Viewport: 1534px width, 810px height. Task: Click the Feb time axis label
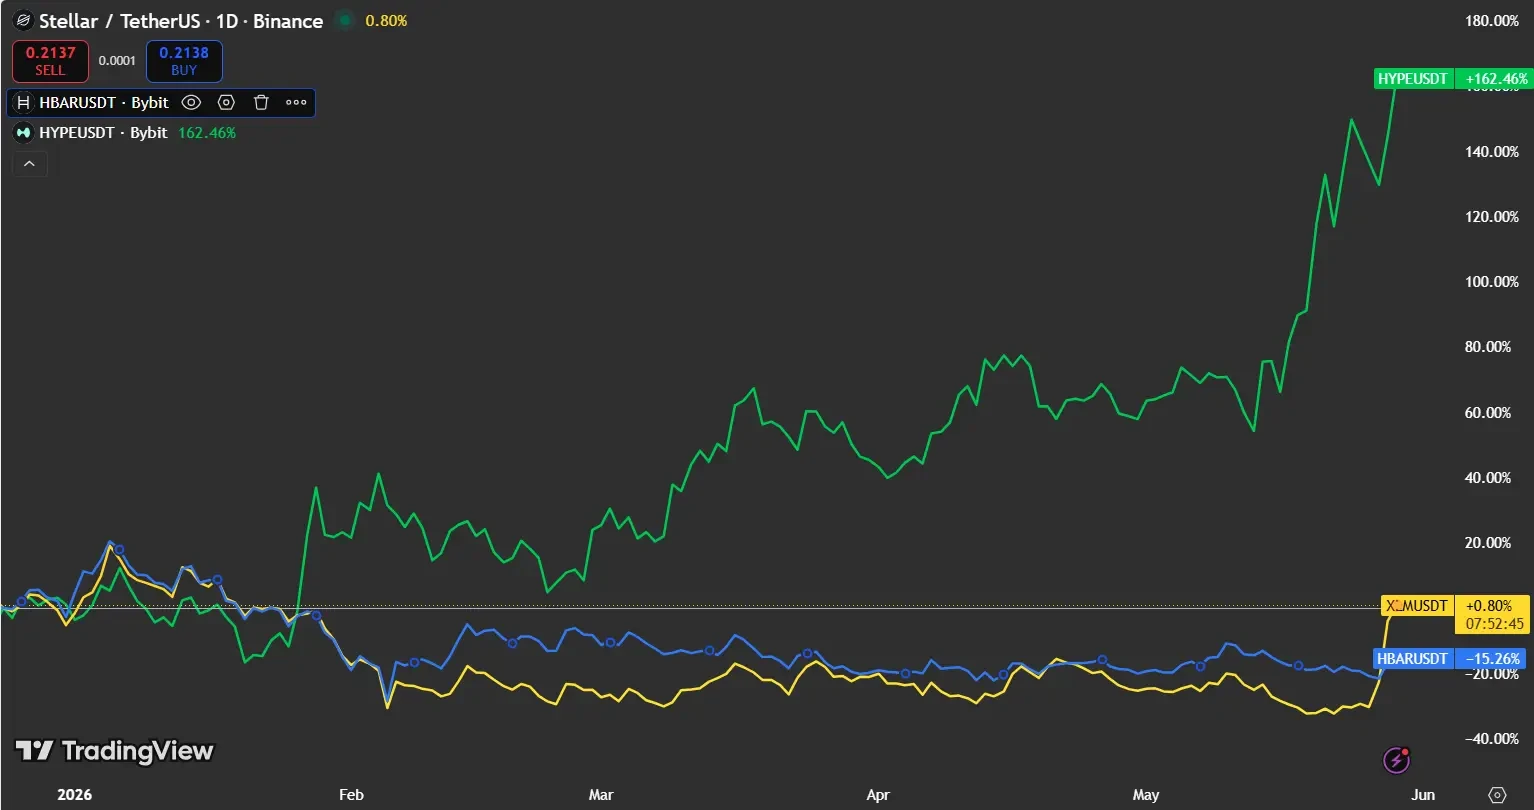[351, 795]
